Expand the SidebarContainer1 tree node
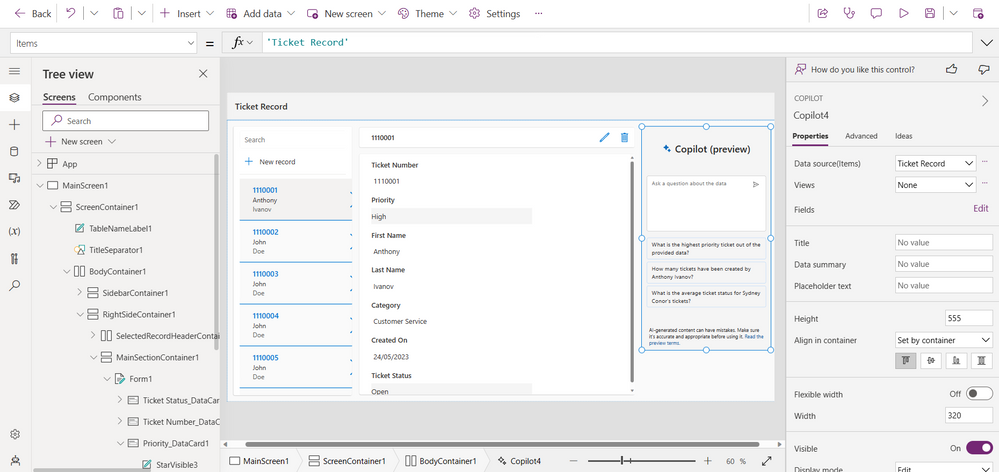999x472 pixels. click(80, 292)
